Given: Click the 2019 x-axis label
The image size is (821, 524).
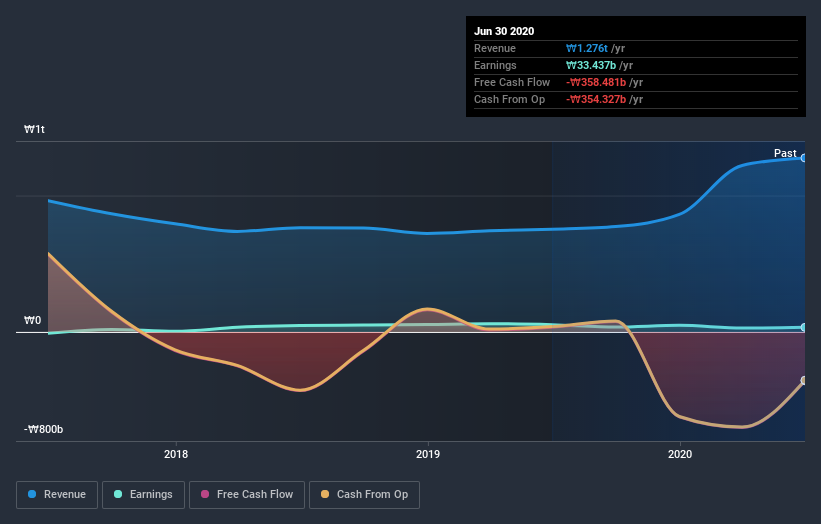Looking at the screenshot, I should click(428, 454).
